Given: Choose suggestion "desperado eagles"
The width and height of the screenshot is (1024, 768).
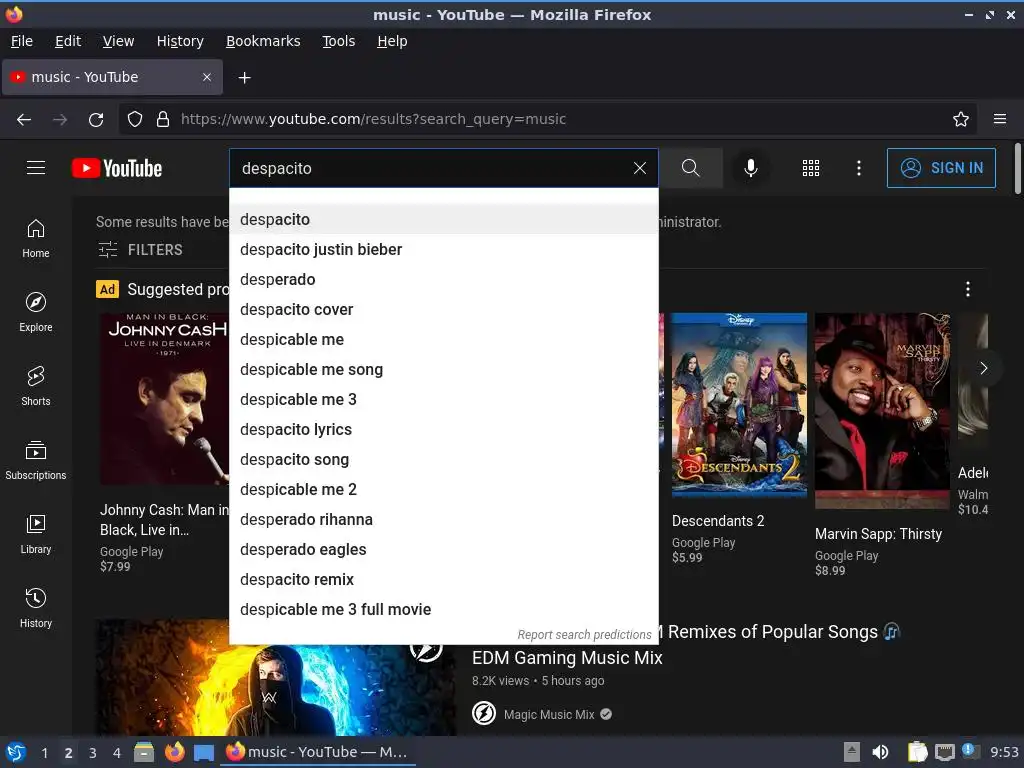Looking at the screenshot, I should [x=444, y=550].
